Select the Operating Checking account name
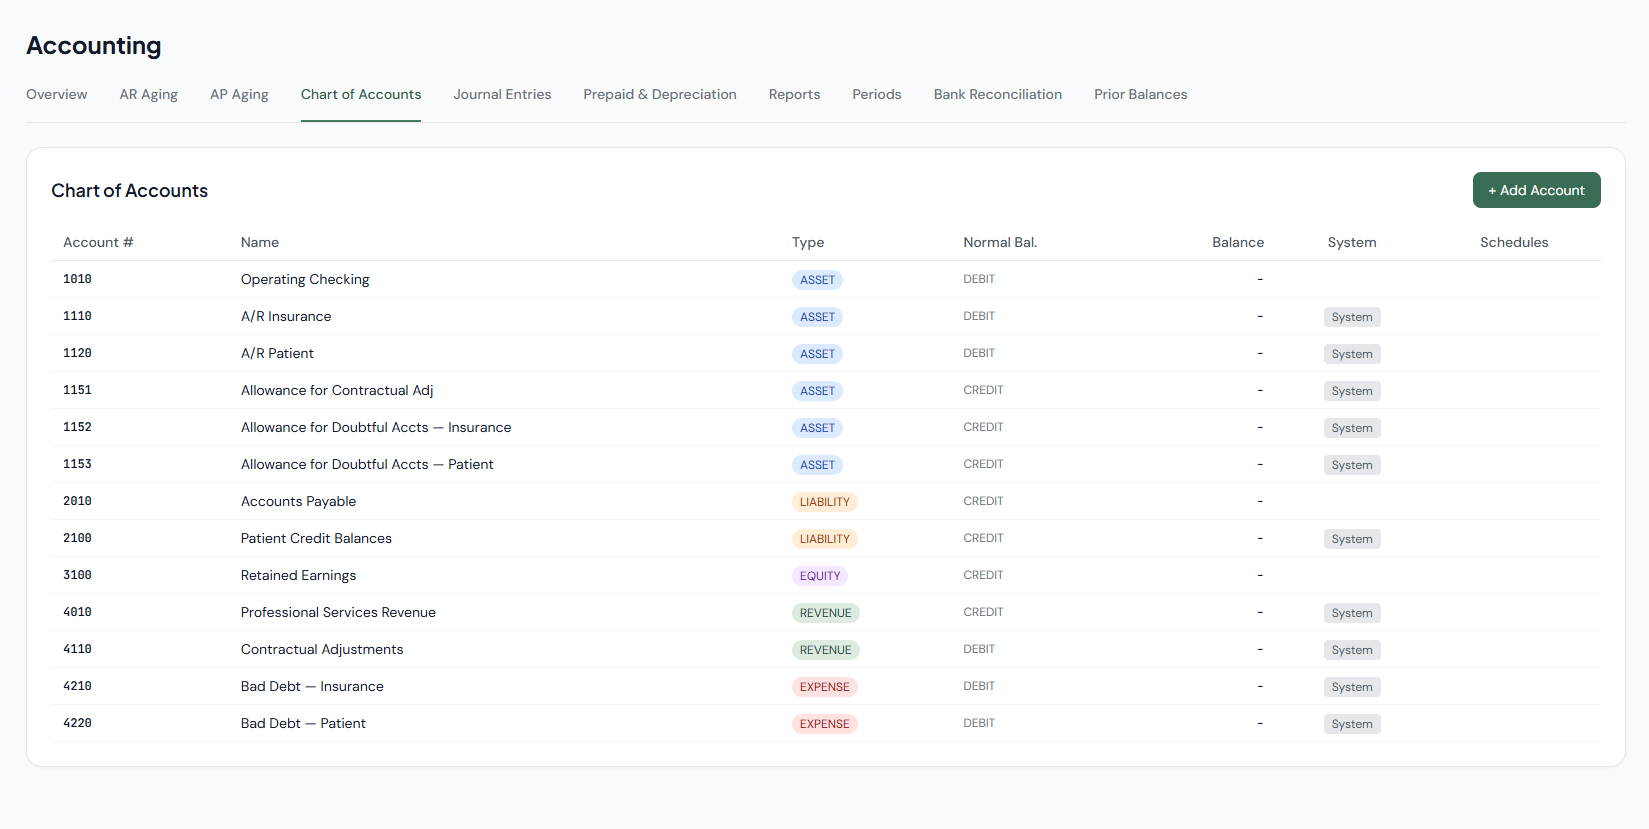The image size is (1649, 829). click(x=305, y=279)
